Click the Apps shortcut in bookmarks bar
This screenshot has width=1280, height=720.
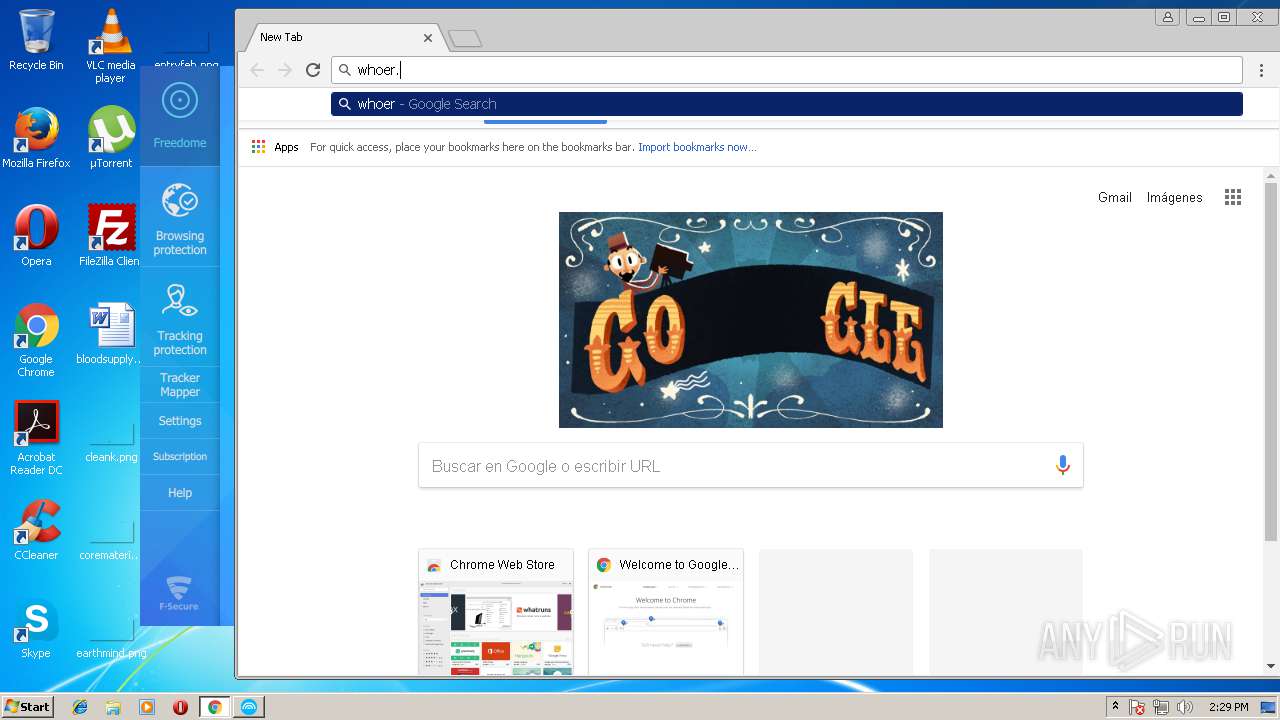click(275, 147)
